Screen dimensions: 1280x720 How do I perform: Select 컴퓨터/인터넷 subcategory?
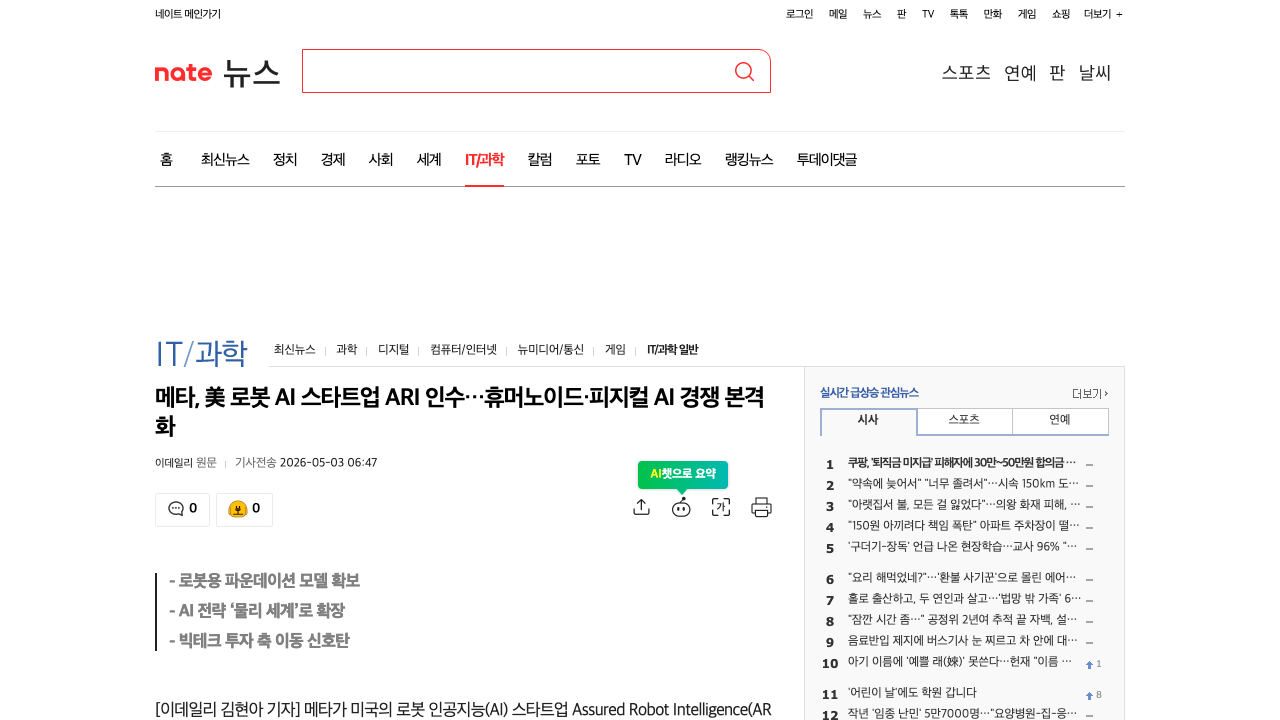(463, 350)
